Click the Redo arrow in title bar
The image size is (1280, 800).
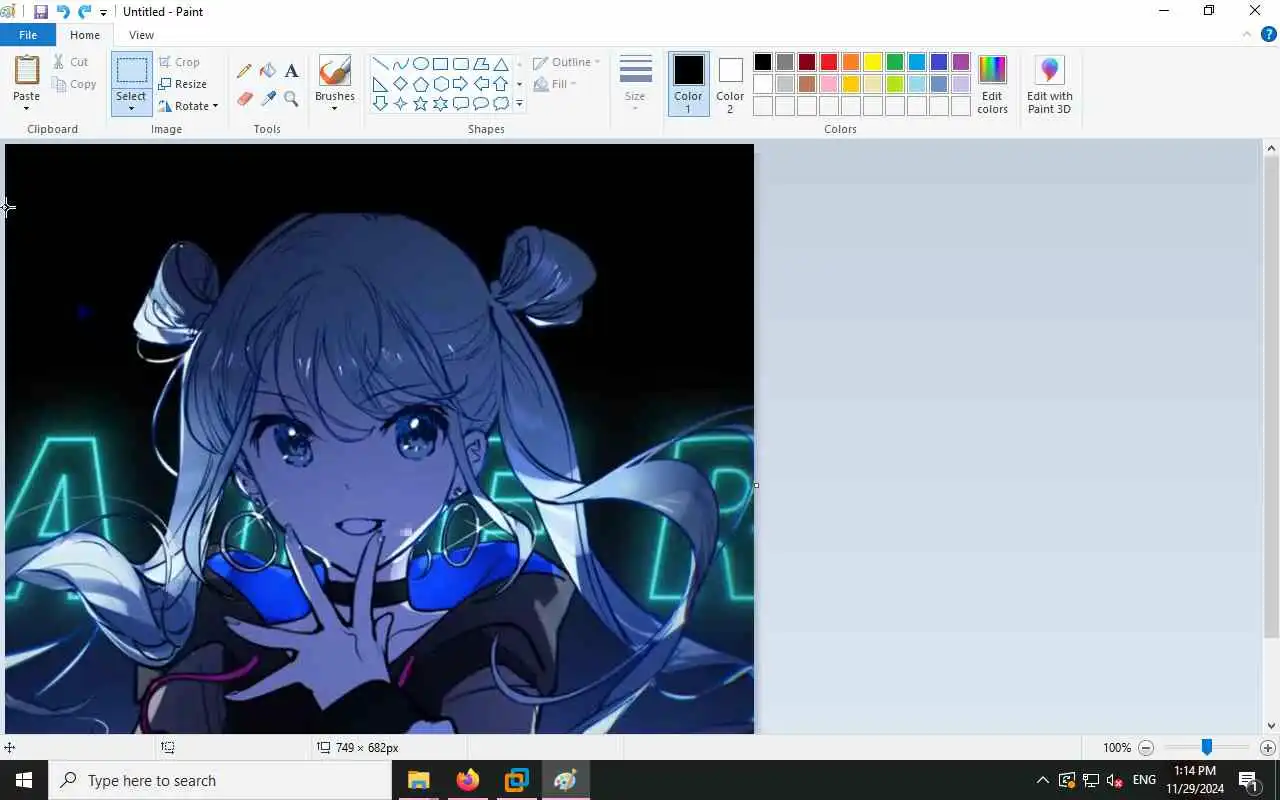pos(84,12)
